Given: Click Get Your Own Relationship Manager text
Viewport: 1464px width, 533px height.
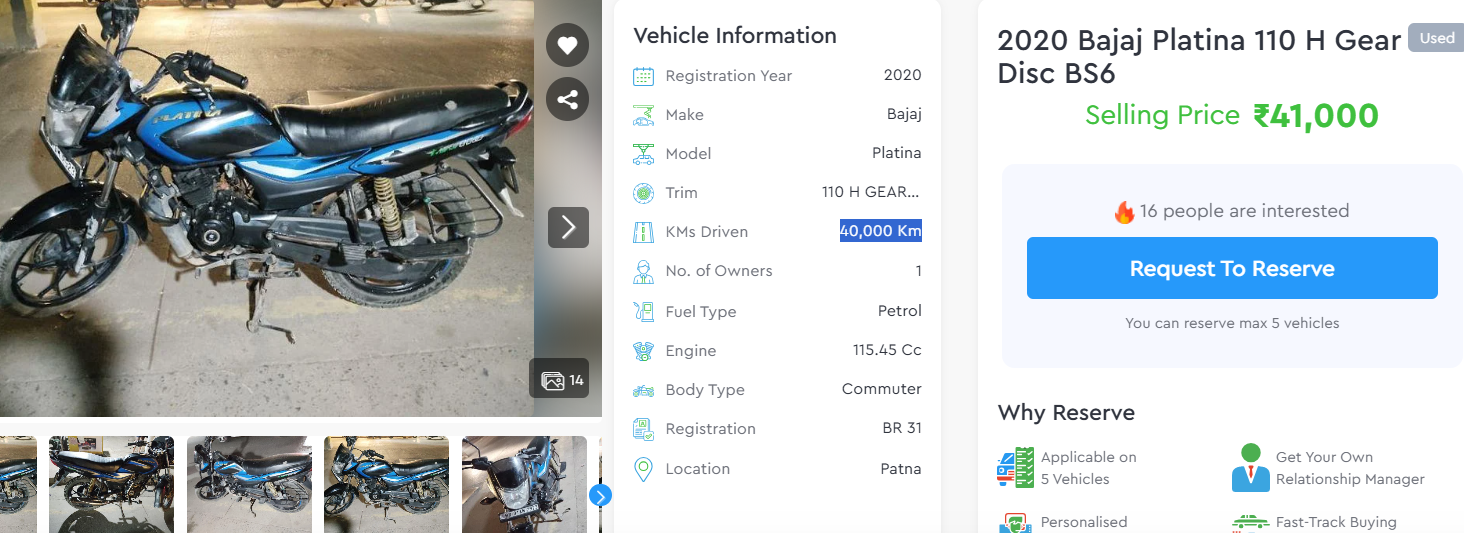Looking at the screenshot, I should [x=1350, y=468].
